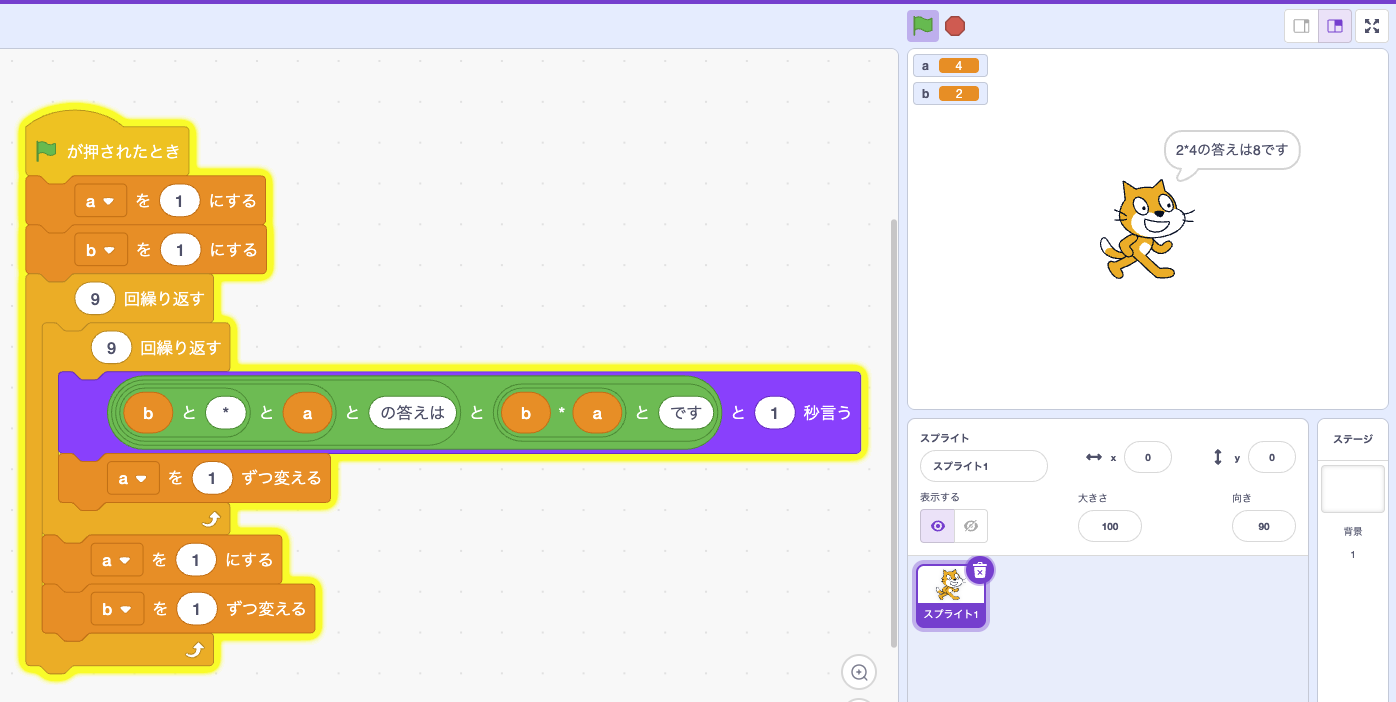
Task: Click the sprite y position field
Action: 1271,457
